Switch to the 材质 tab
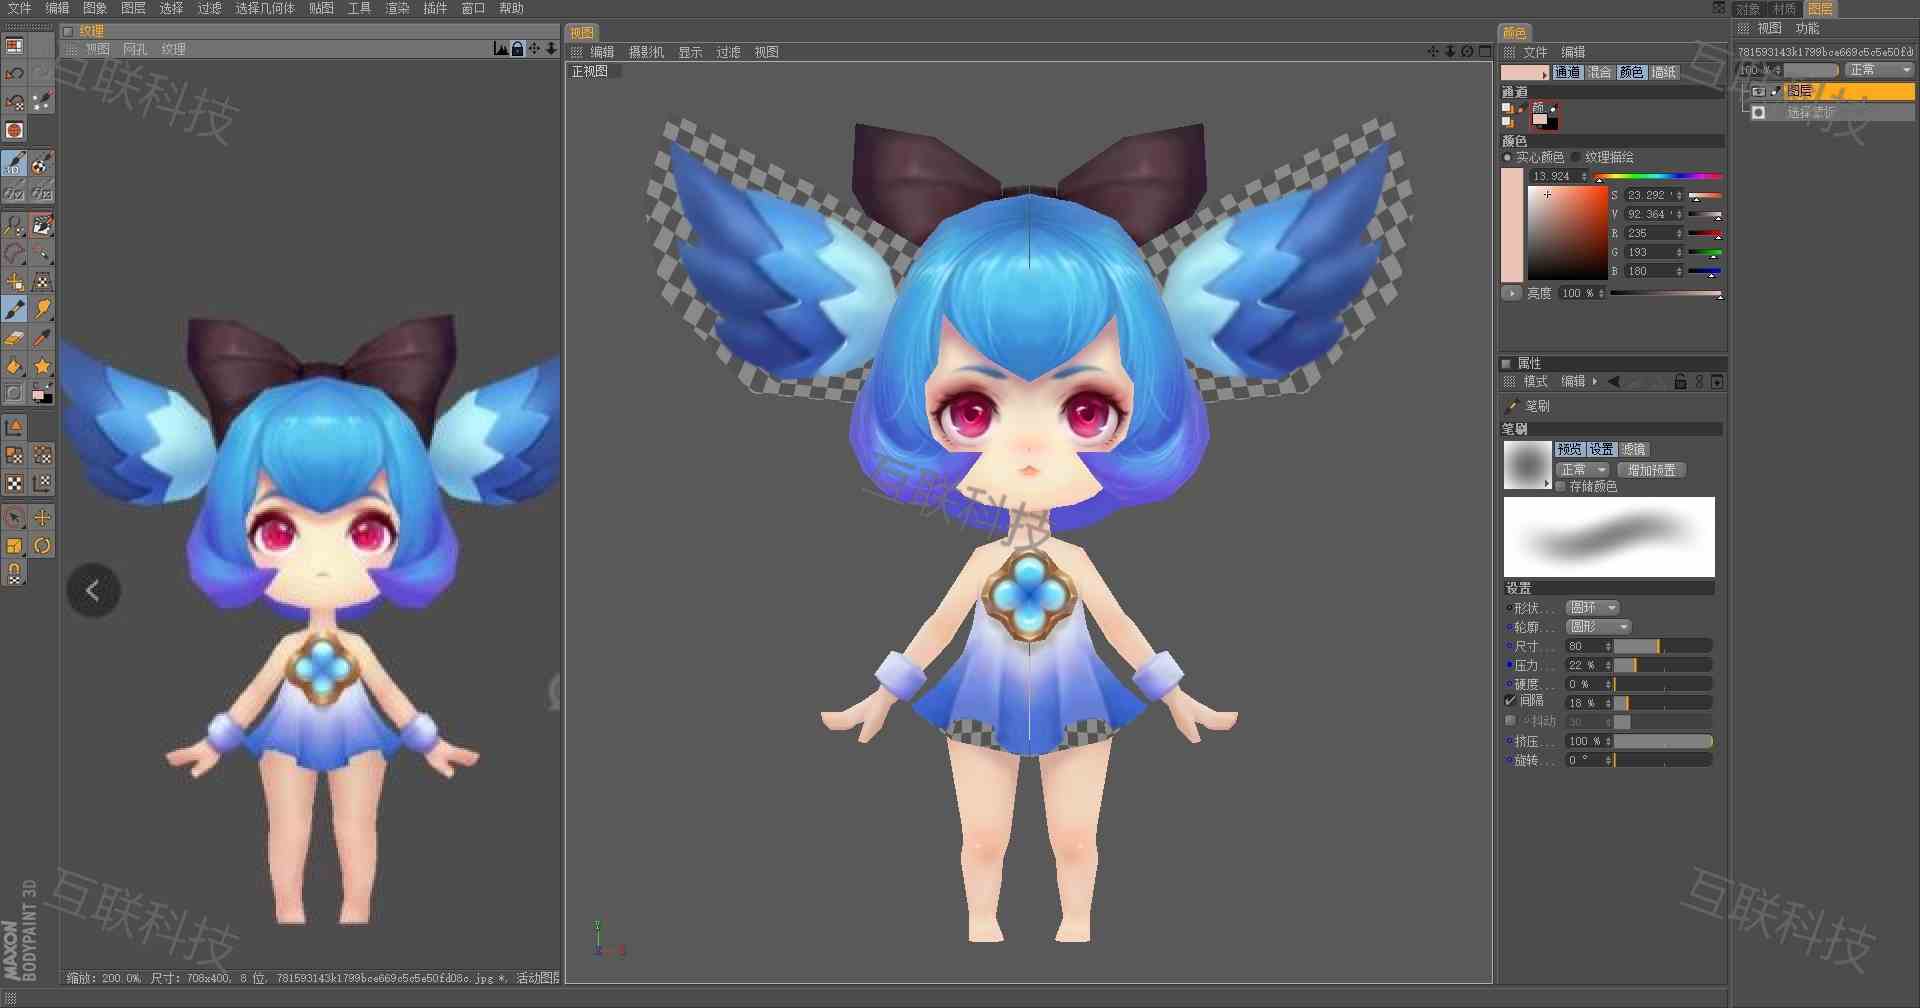1920x1008 pixels. pos(1785,9)
